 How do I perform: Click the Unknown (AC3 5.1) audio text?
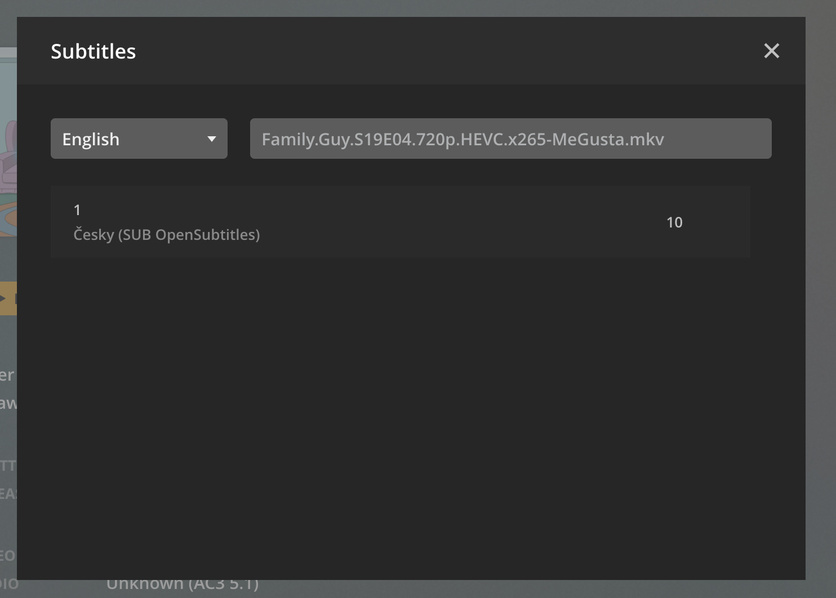[182, 584]
